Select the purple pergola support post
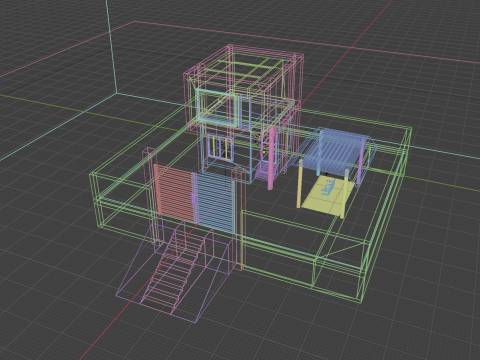The height and width of the screenshot is (360, 480). point(361,161)
